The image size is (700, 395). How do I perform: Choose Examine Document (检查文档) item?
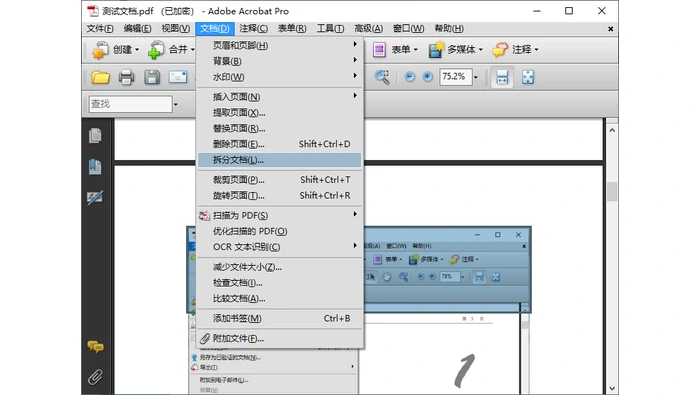point(279,283)
